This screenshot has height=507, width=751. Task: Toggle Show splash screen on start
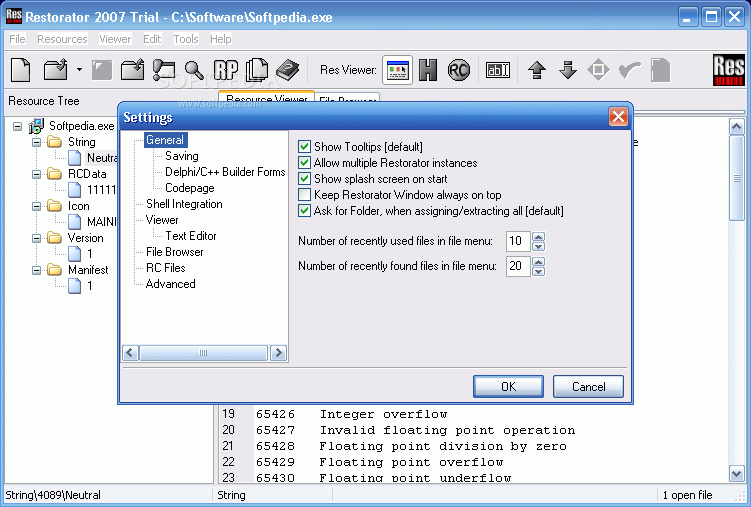[x=304, y=179]
